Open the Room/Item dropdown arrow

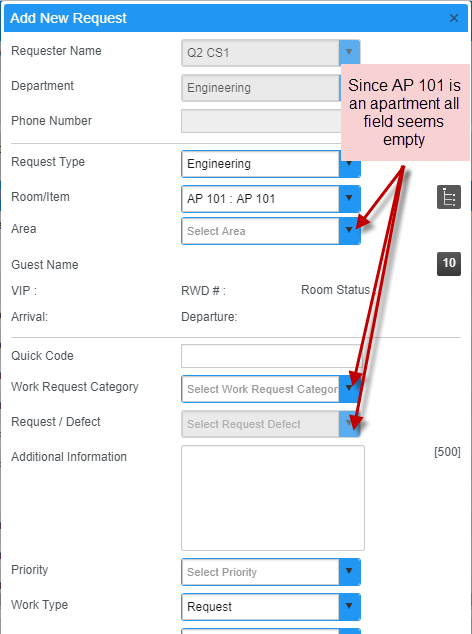coord(349,199)
